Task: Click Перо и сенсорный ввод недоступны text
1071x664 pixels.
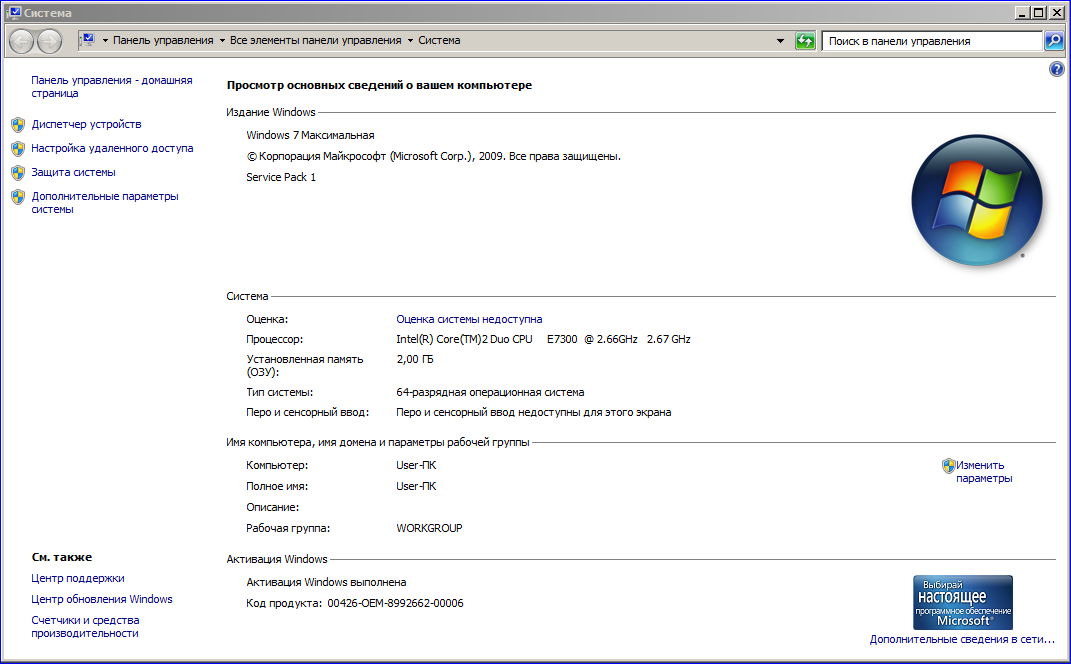Action: point(533,412)
